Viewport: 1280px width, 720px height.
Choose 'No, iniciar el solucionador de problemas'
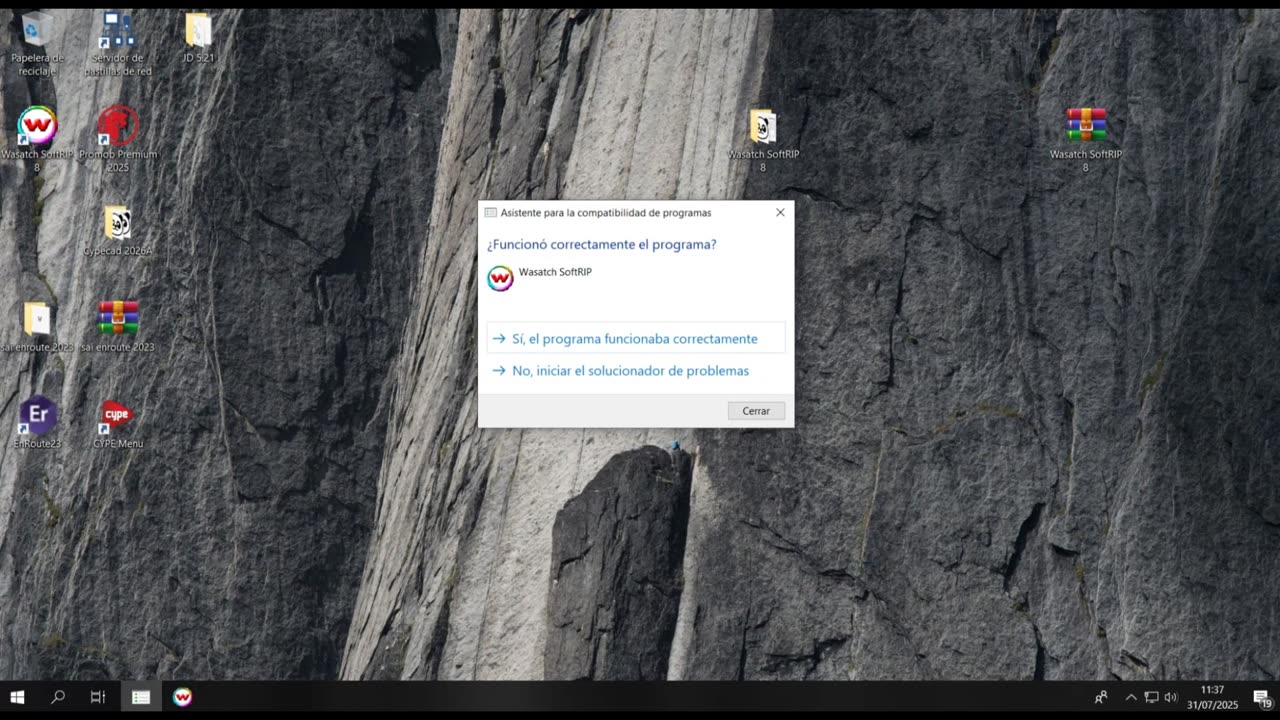(x=636, y=371)
